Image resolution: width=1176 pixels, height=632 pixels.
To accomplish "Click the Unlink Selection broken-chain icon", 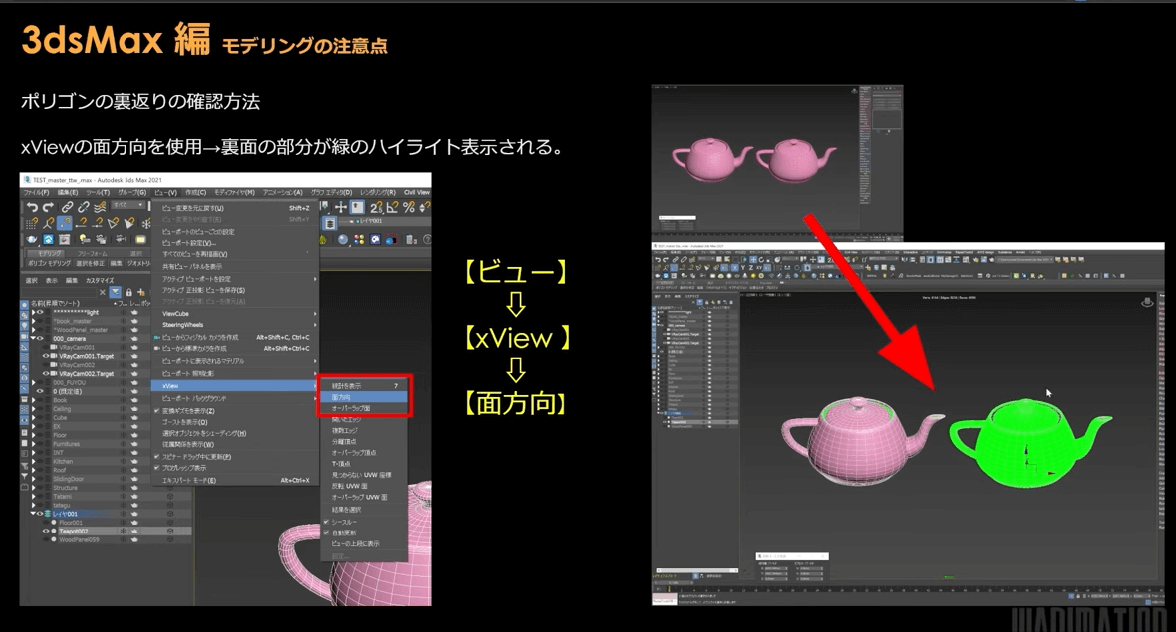I will click(83, 207).
